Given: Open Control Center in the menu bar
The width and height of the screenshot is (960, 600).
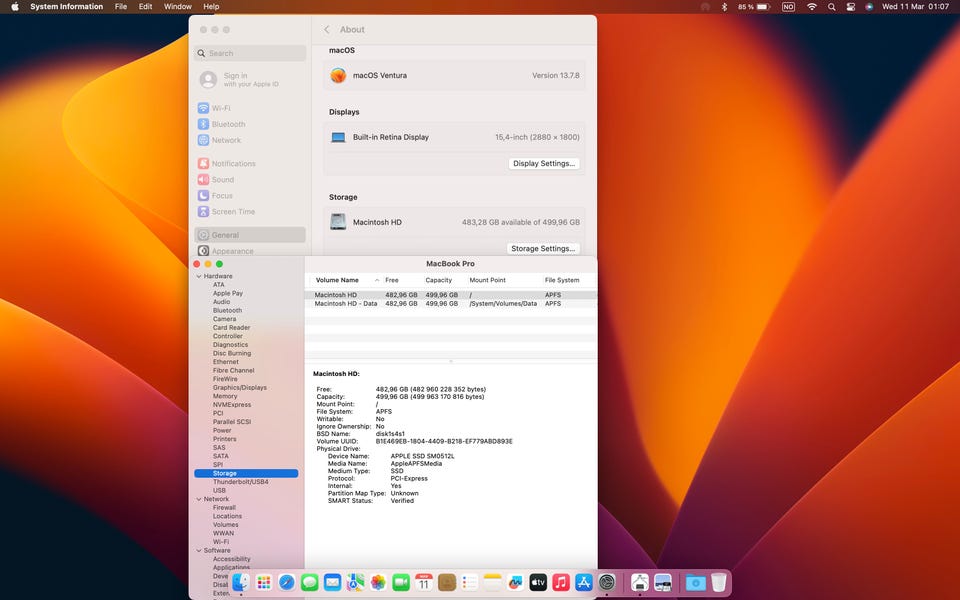Looking at the screenshot, I should coord(851,7).
